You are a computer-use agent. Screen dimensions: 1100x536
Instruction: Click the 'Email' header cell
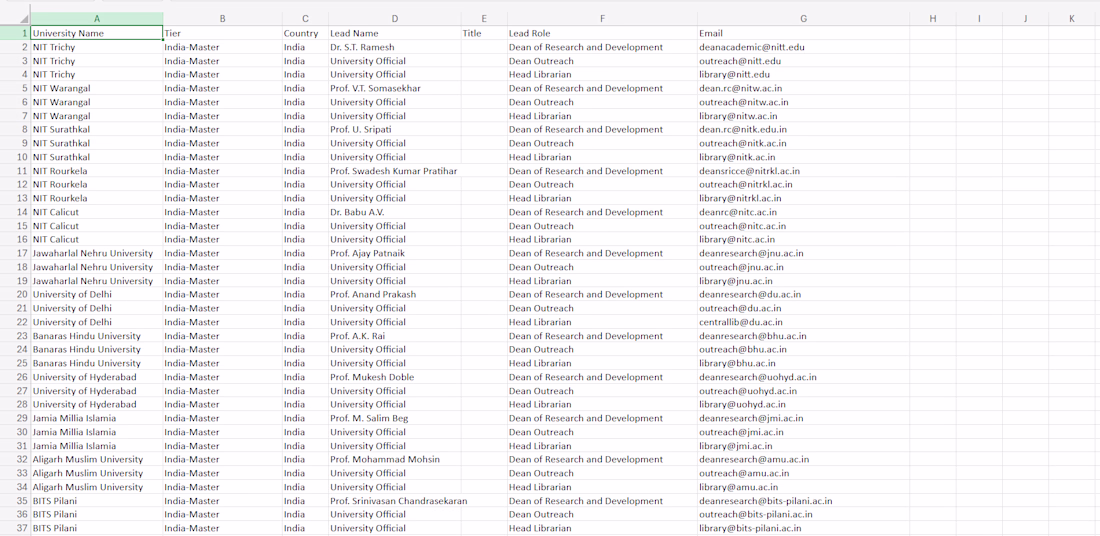803,33
